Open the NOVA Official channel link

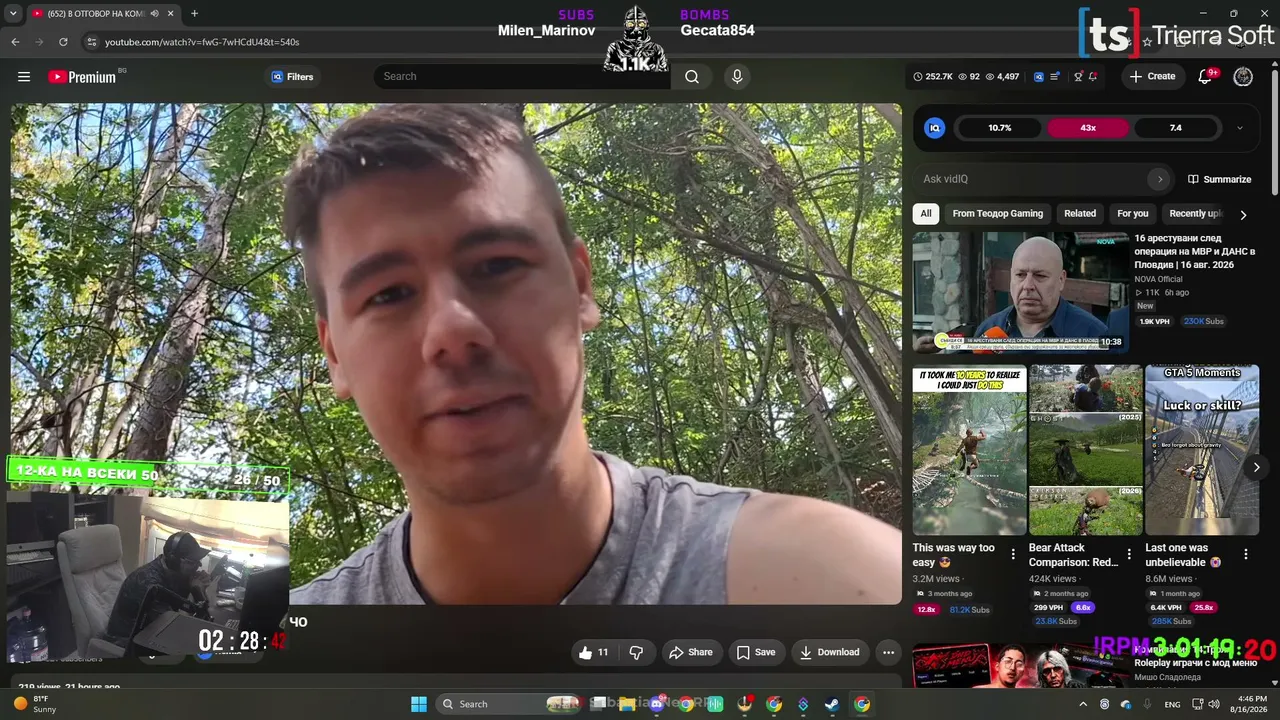(1158, 279)
